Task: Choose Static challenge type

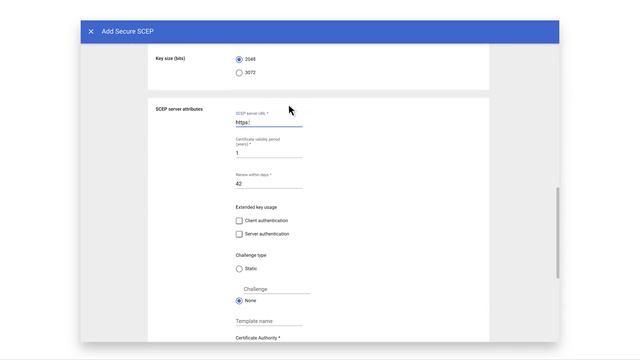Action: point(239,269)
